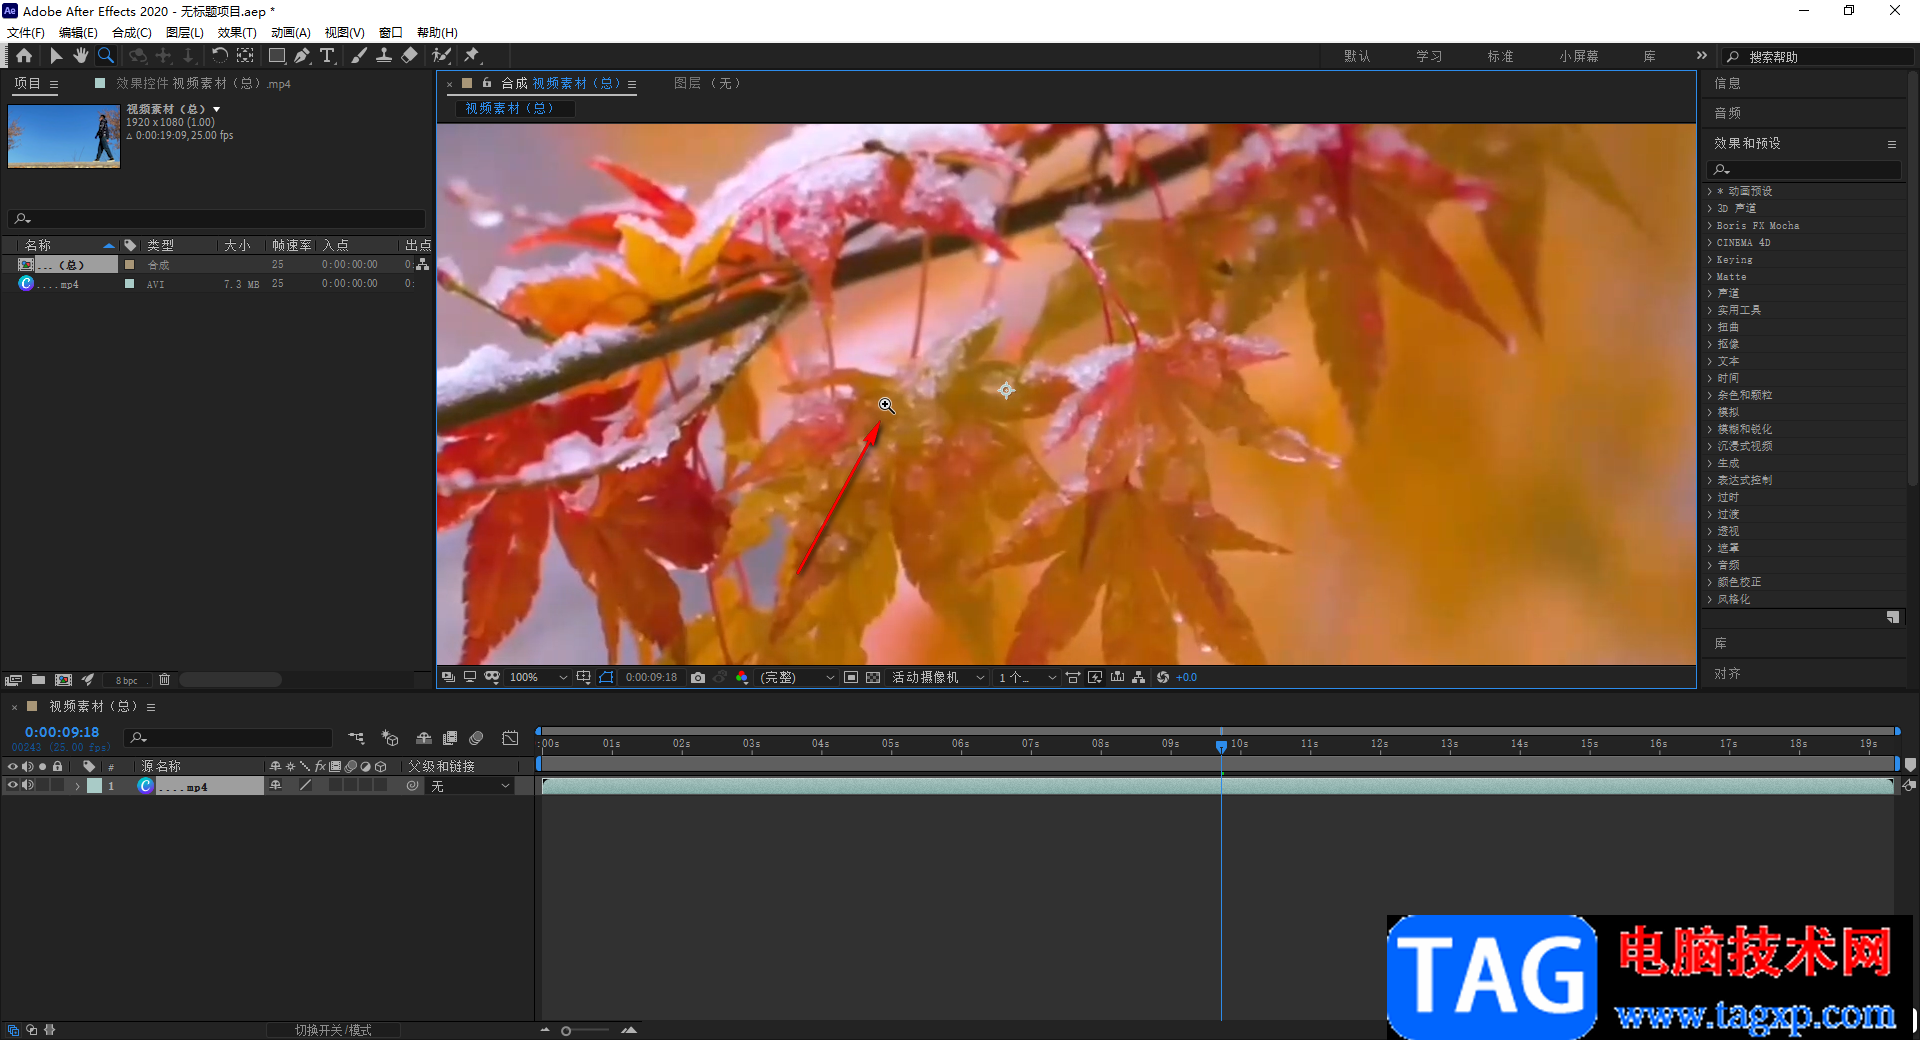
Task: Select the Clone Stamp tool
Action: click(x=384, y=56)
